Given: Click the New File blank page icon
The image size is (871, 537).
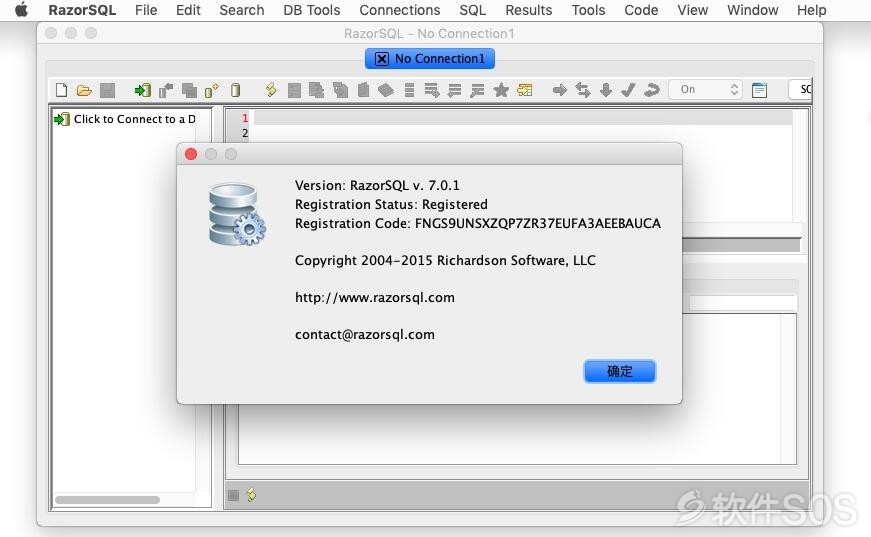Looking at the screenshot, I should 62,89.
